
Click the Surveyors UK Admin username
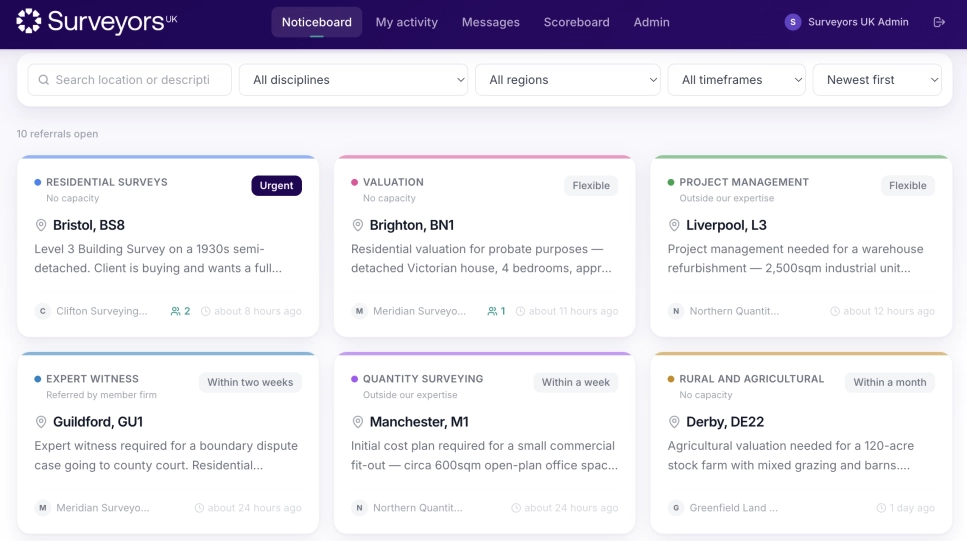point(858,22)
